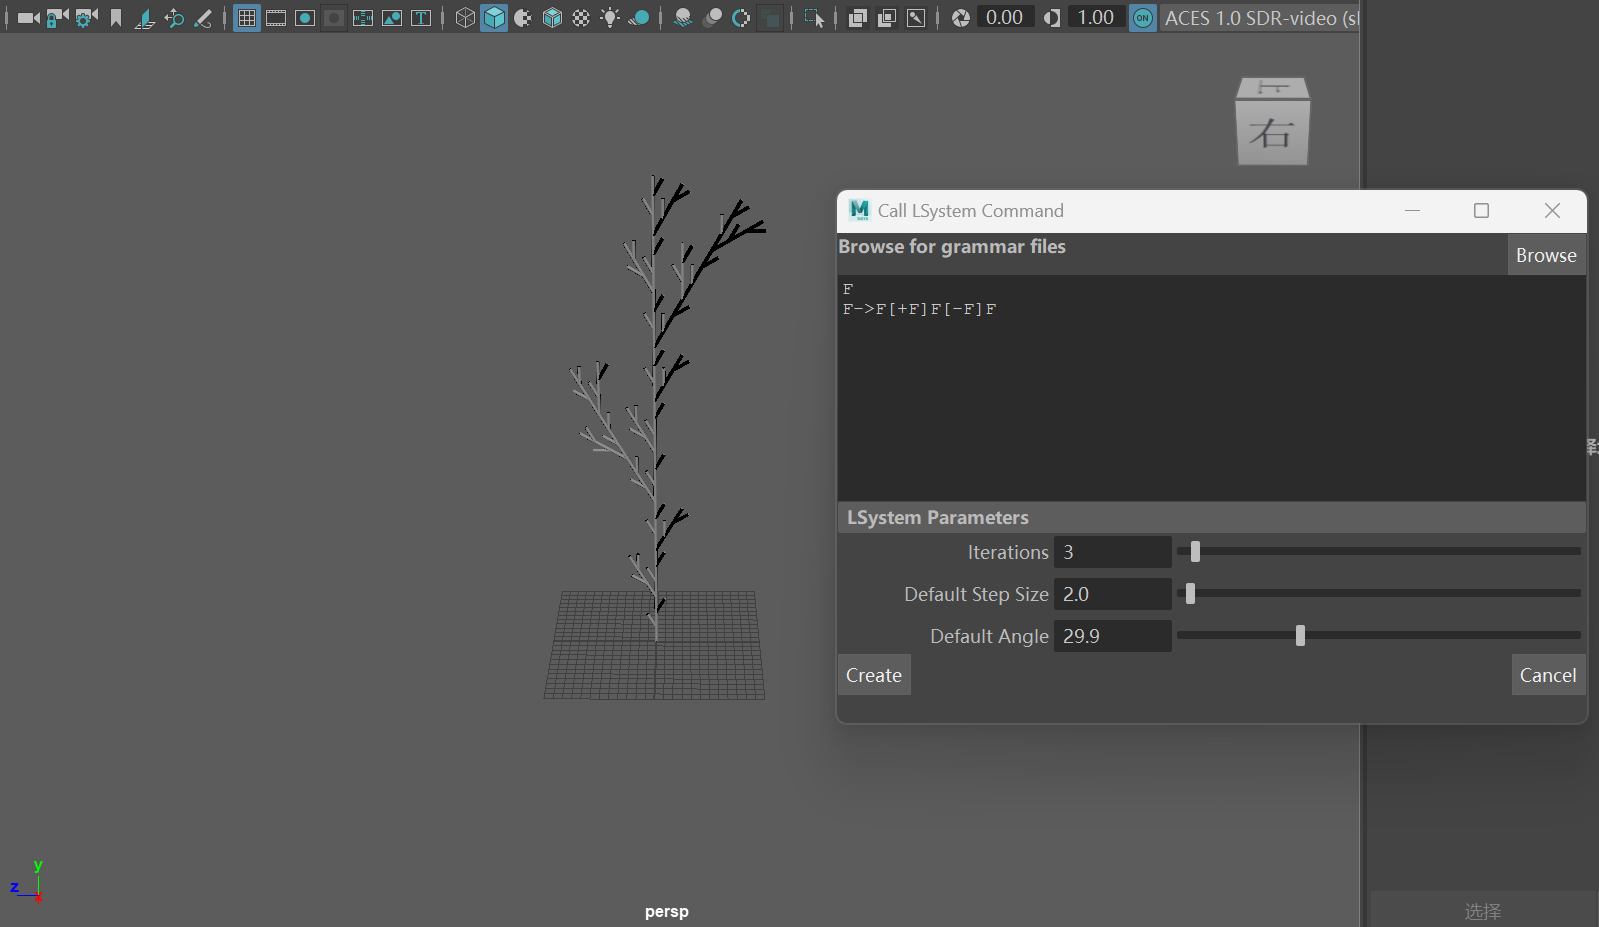Open Camera Attributes gear icon
1599x927 pixels.
click(87, 18)
